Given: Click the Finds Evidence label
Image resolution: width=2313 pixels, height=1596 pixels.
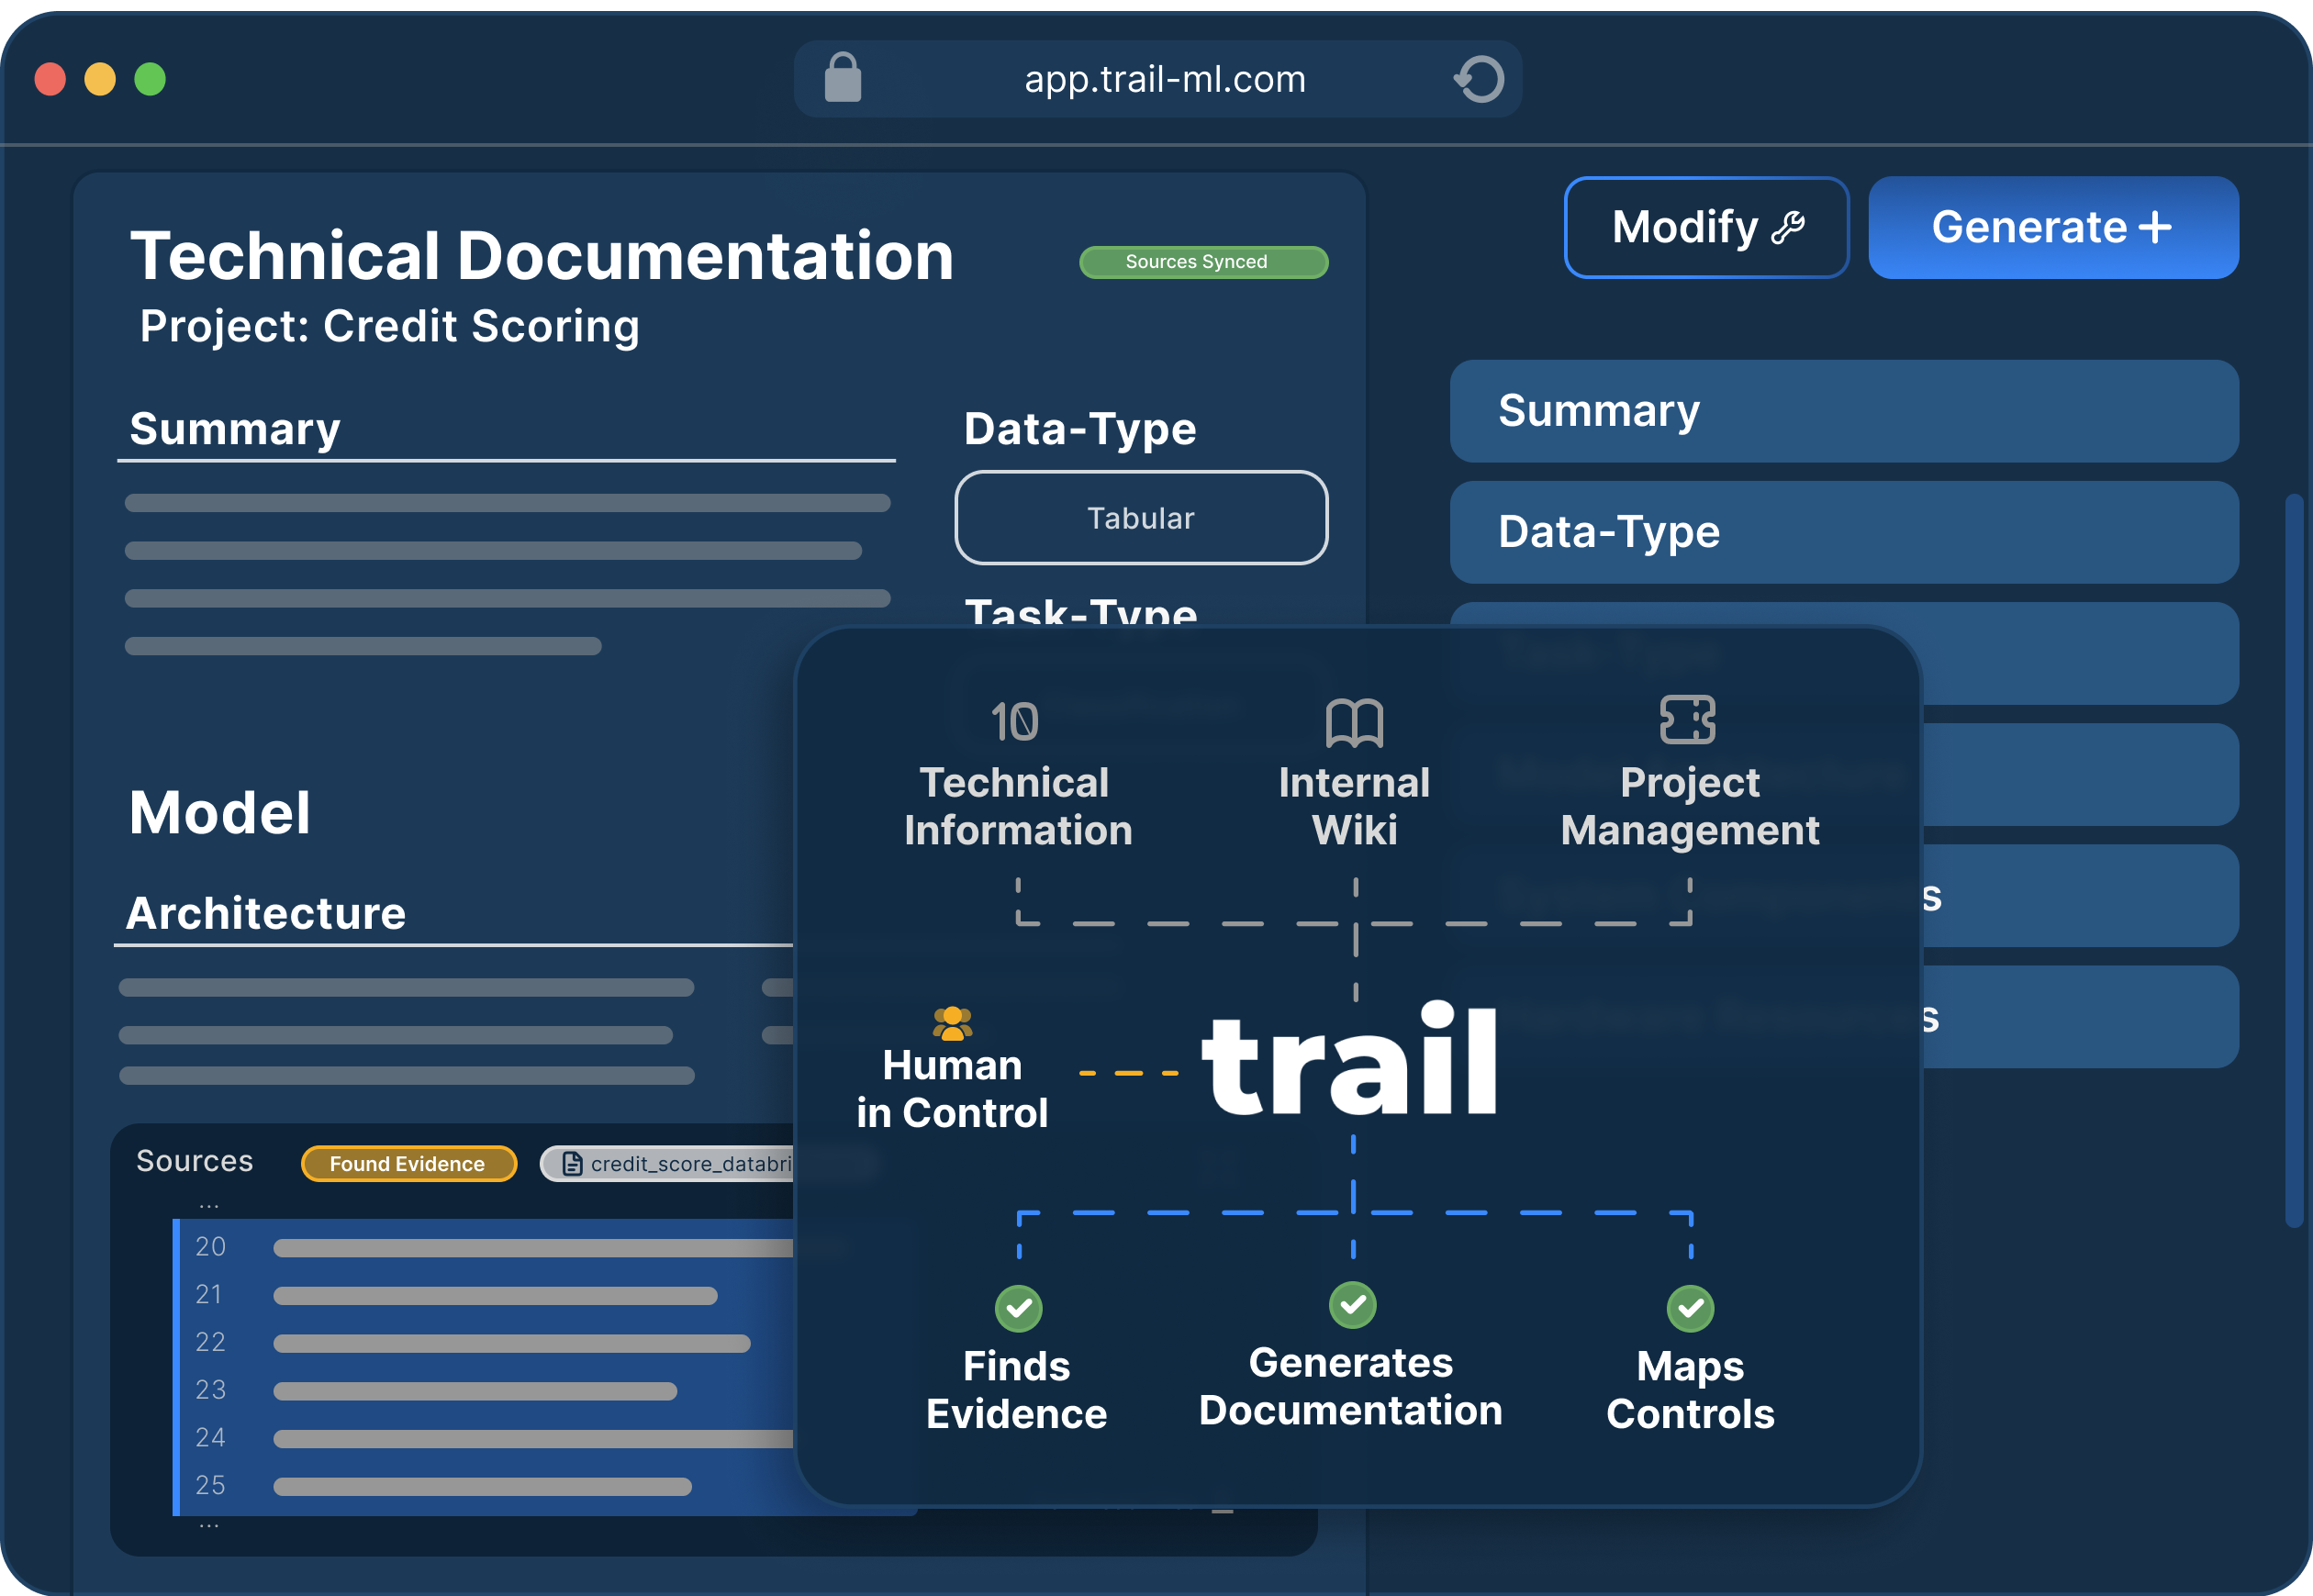Looking at the screenshot, I should tap(1016, 1391).
